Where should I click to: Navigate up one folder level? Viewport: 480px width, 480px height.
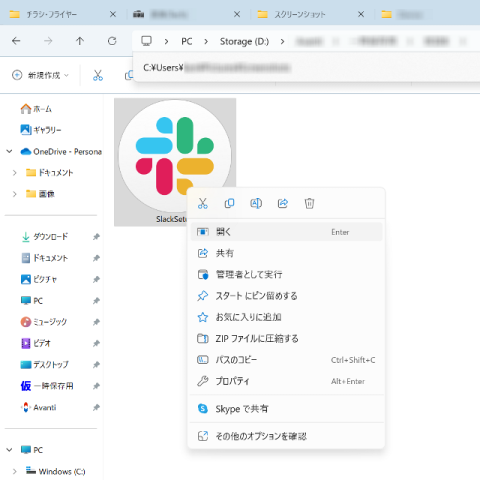pos(80,41)
